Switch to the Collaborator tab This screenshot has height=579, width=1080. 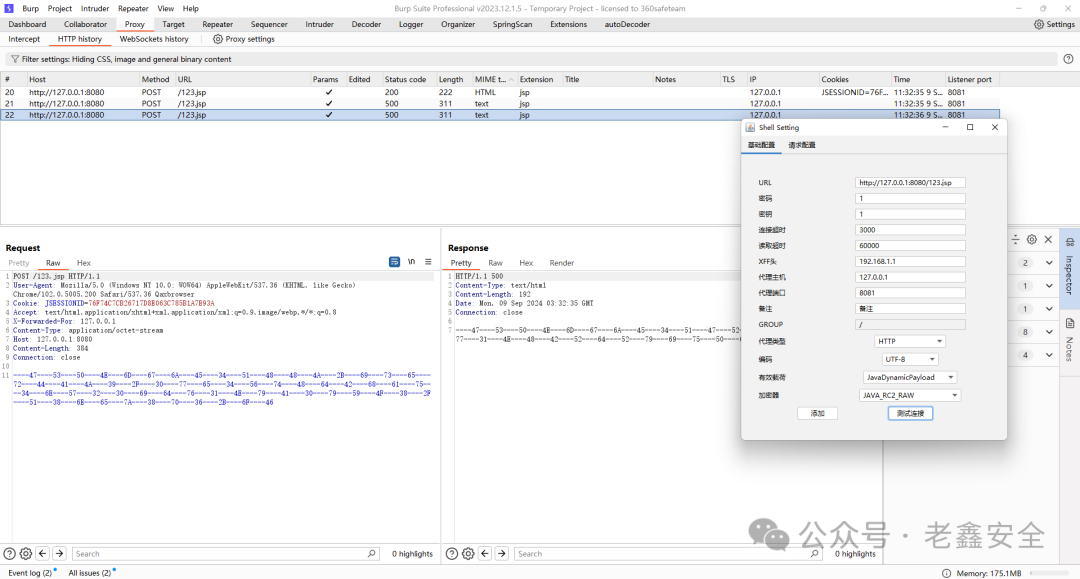pos(85,24)
